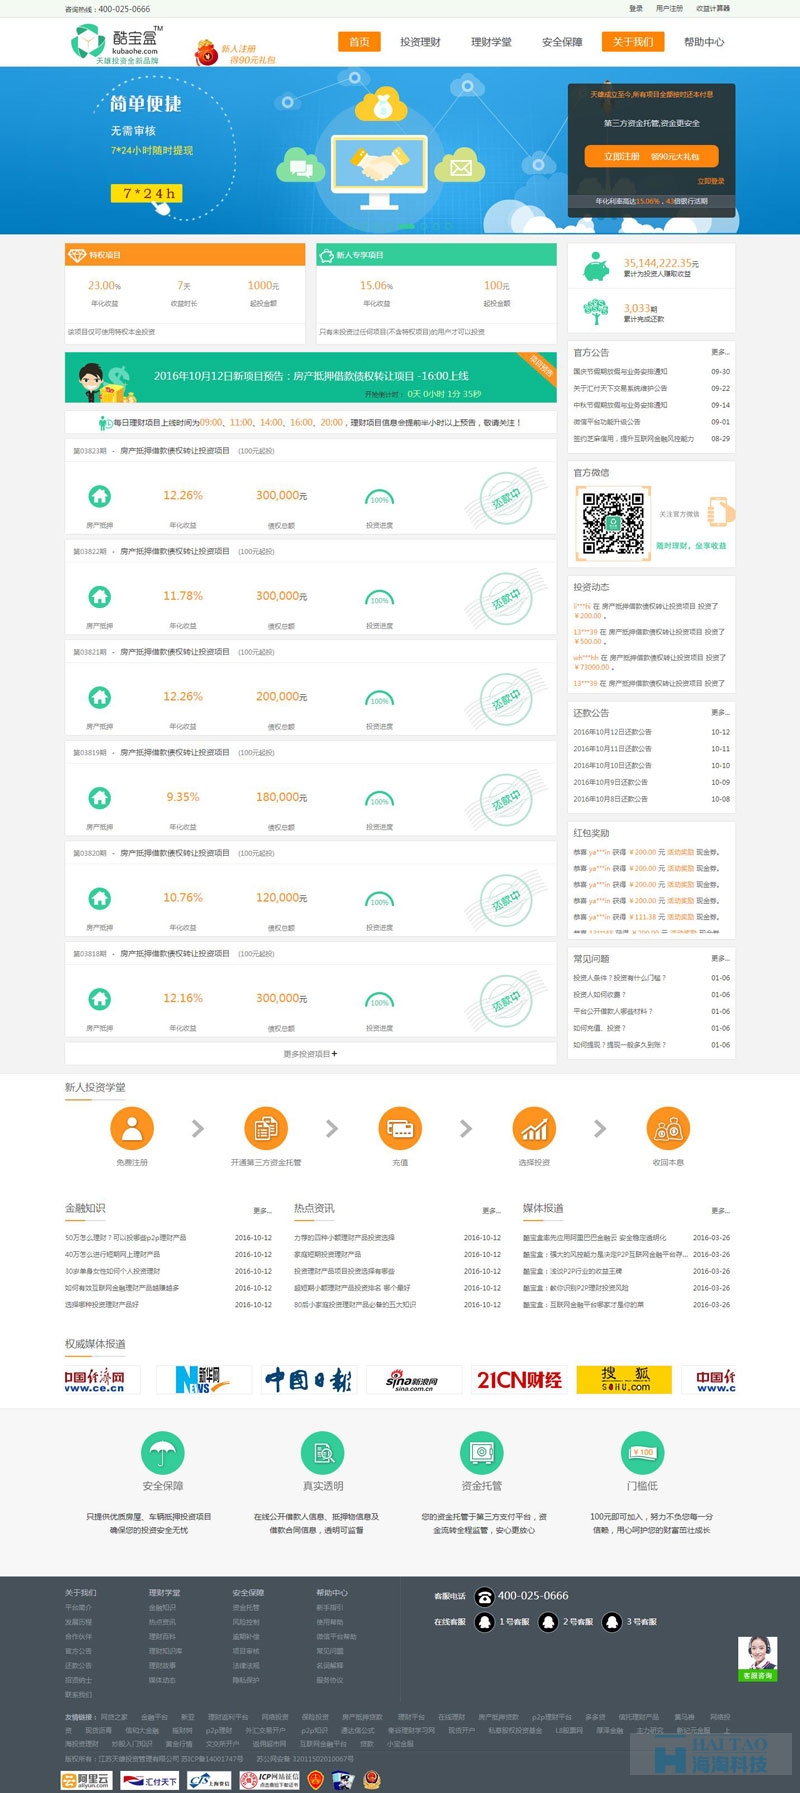
Task: Click the 选择投资 chart icon
Action: (x=534, y=1128)
